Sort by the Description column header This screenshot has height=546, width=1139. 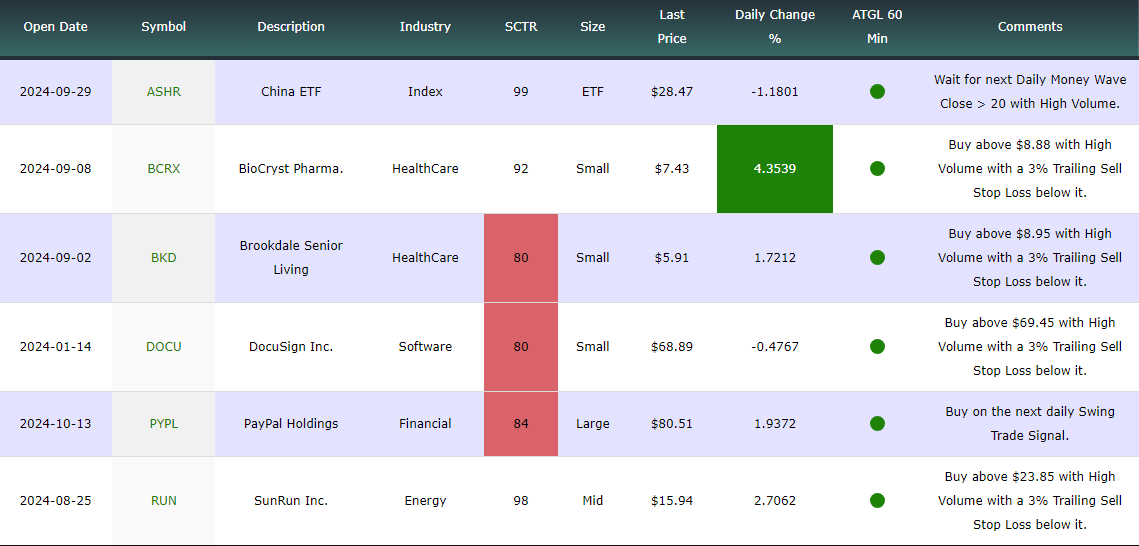point(291,27)
